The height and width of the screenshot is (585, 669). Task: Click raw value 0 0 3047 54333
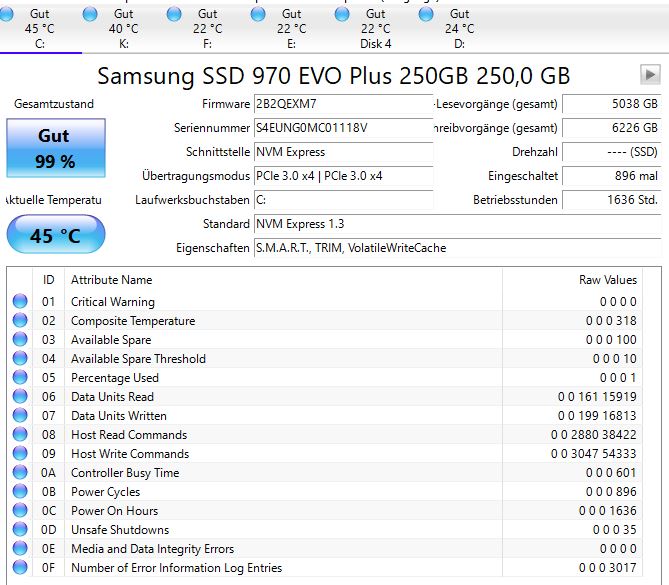coord(593,454)
